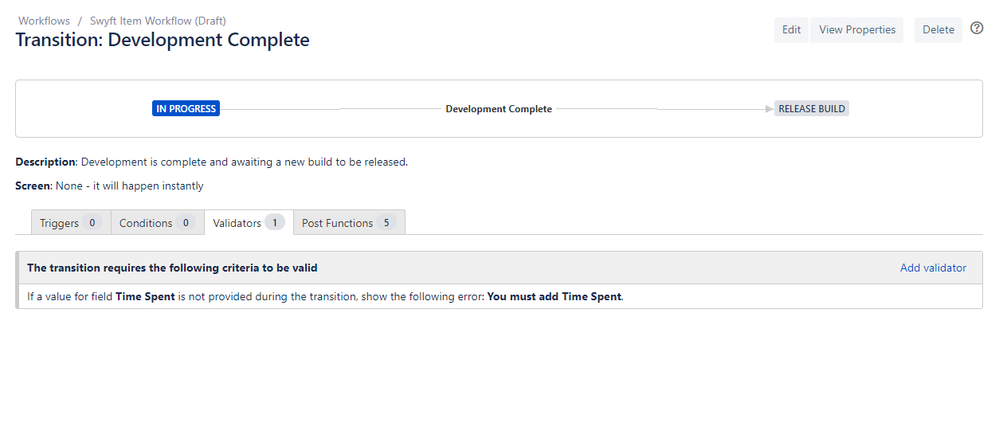
Task: Click the arrowhead pointing to RELEASE BUILD
Action: (x=769, y=109)
